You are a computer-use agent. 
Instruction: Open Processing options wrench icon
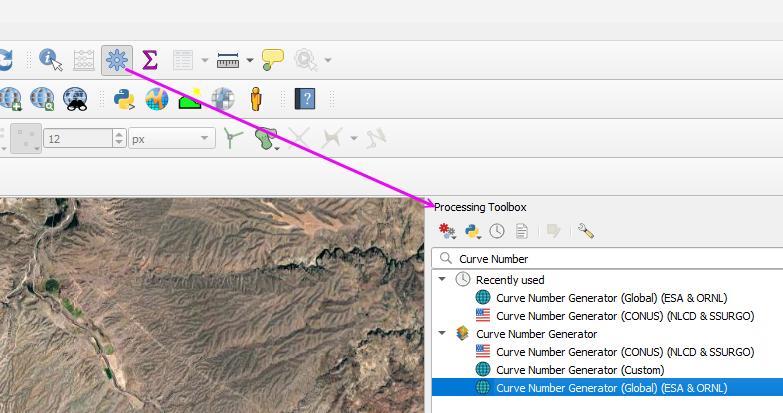coord(586,231)
